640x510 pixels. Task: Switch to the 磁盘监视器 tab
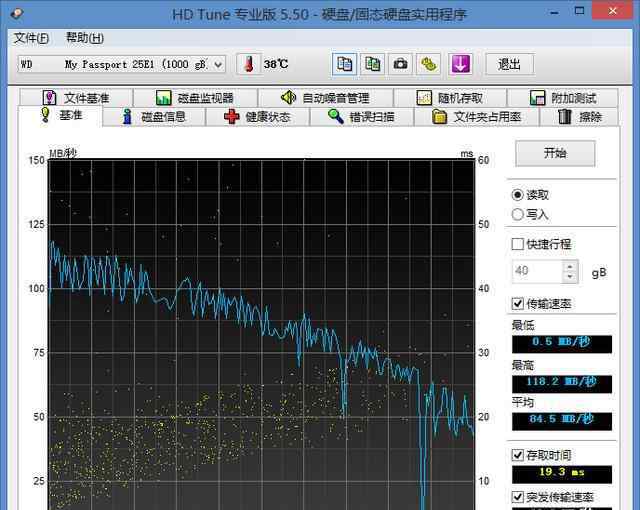(x=195, y=98)
